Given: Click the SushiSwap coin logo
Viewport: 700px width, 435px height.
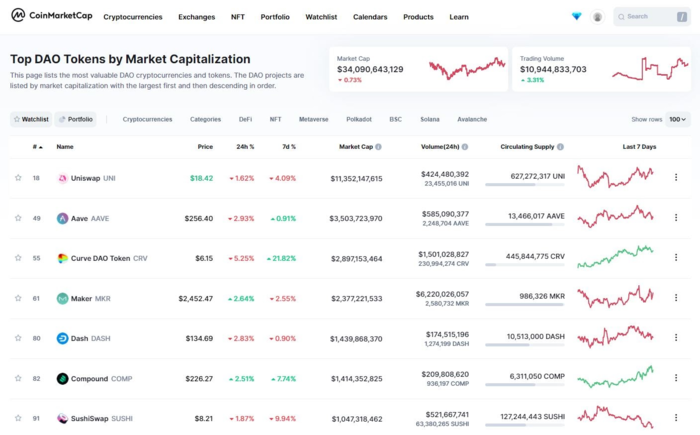Looking at the screenshot, I should click(62, 418).
